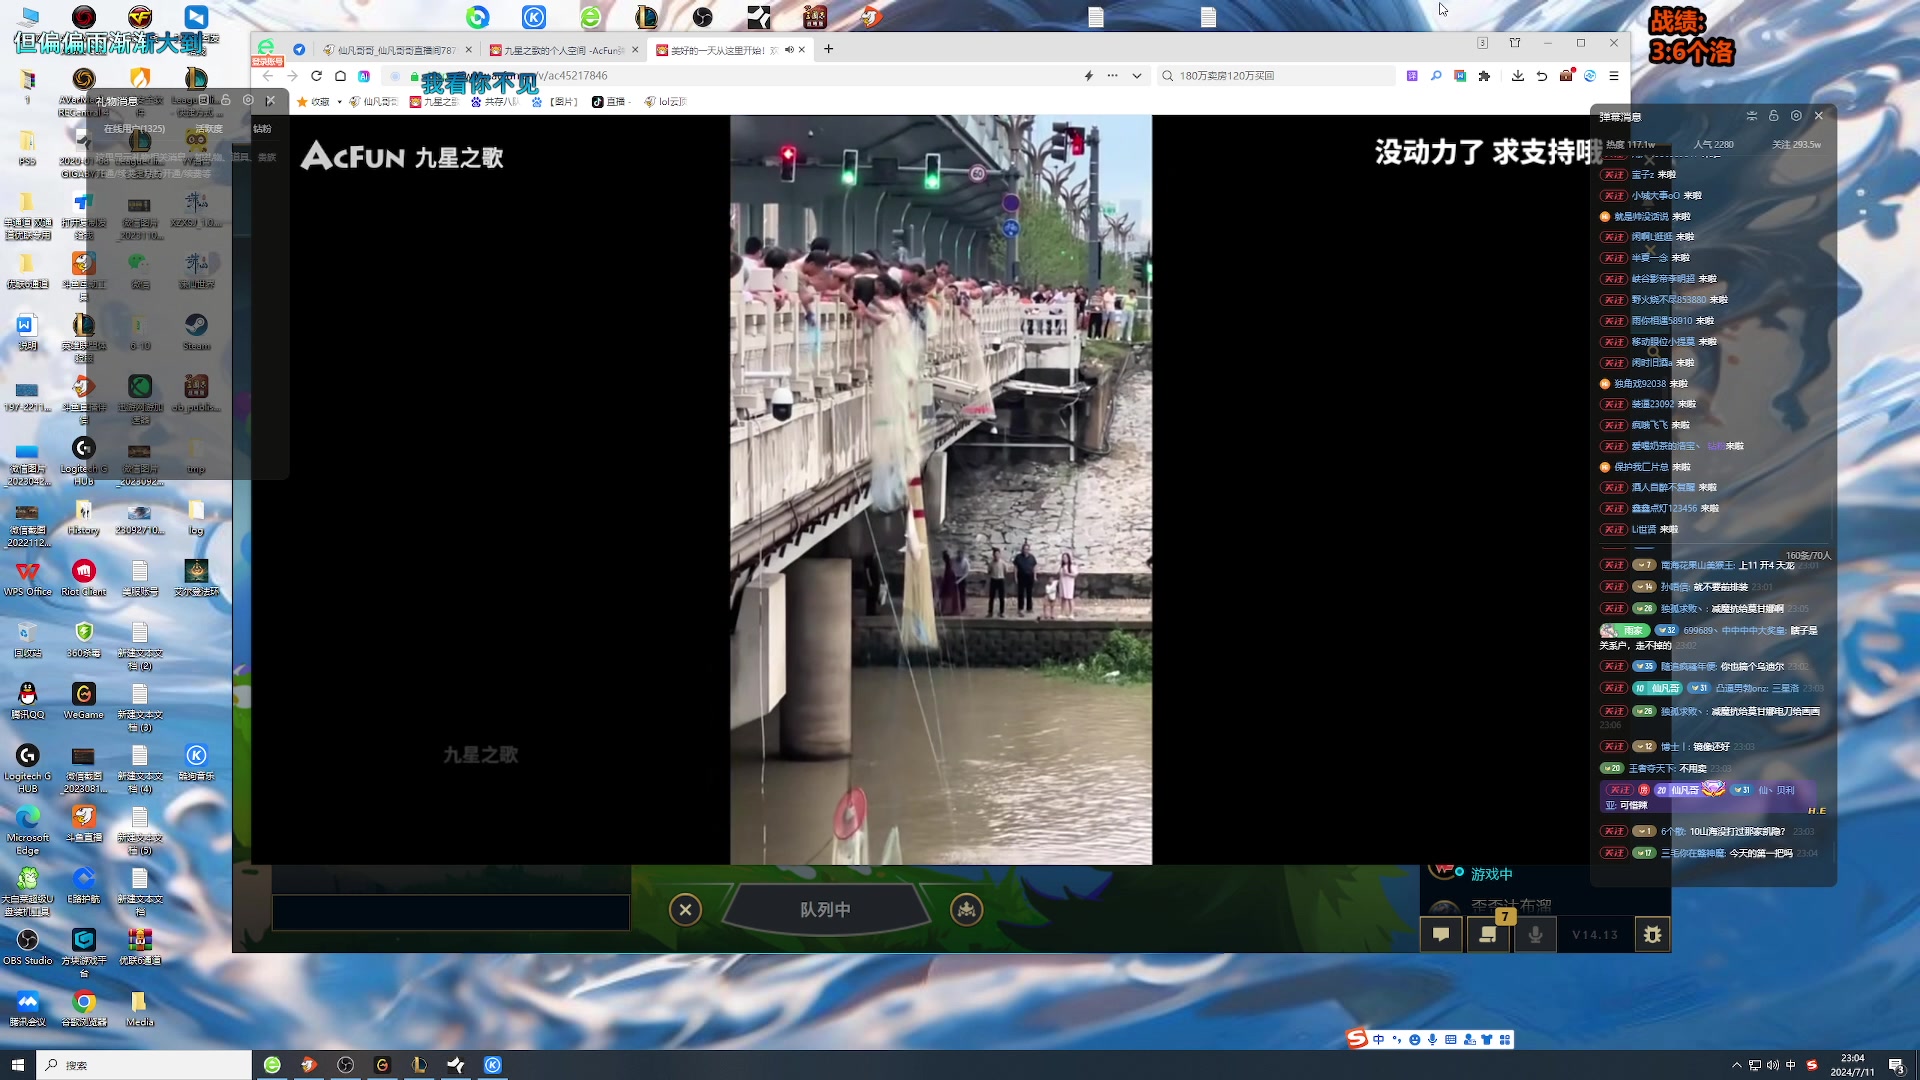Enable Sogou voice input microphone
This screenshot has height=1080, width=1920.
(1433, 1040)
